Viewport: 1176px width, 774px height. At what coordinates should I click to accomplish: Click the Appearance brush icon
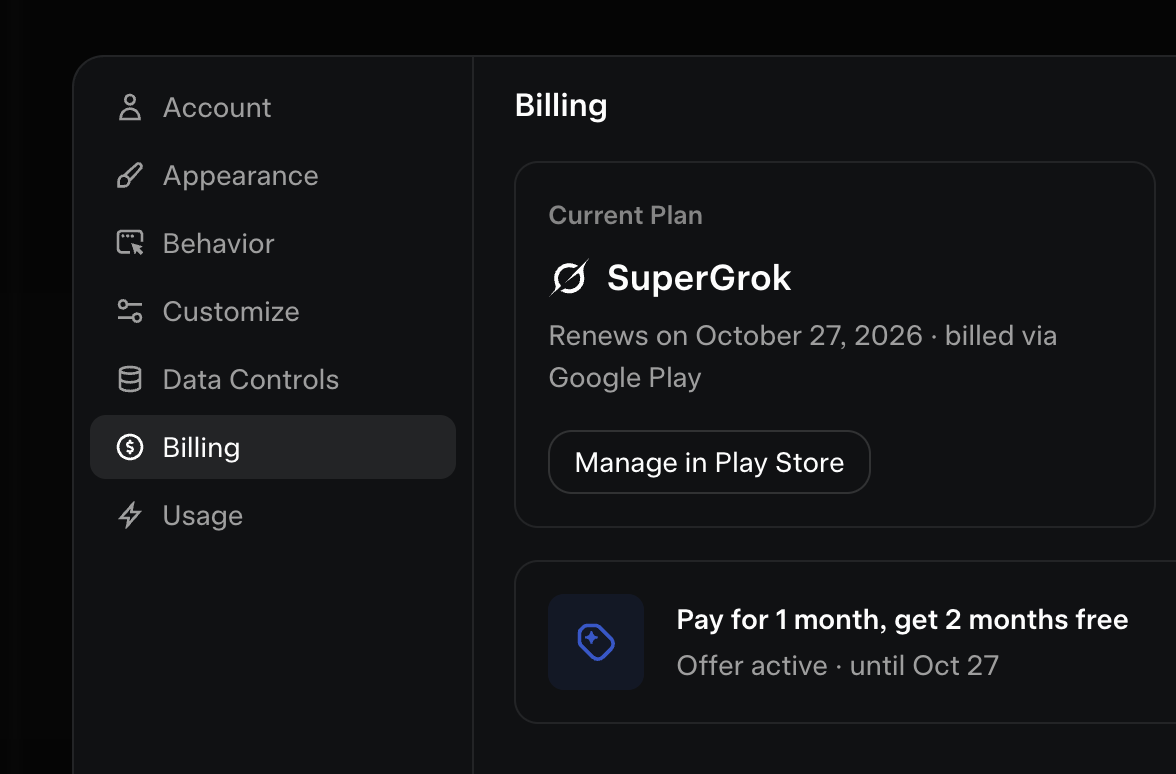pyautogui.click(x=130, y=176)
